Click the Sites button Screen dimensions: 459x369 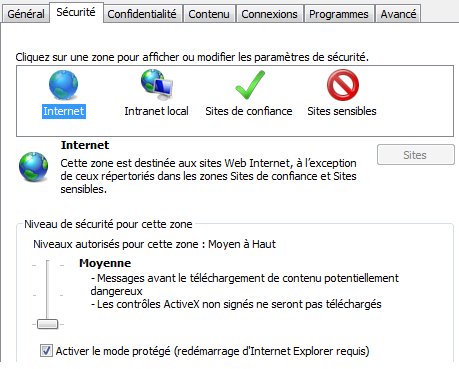415,155
